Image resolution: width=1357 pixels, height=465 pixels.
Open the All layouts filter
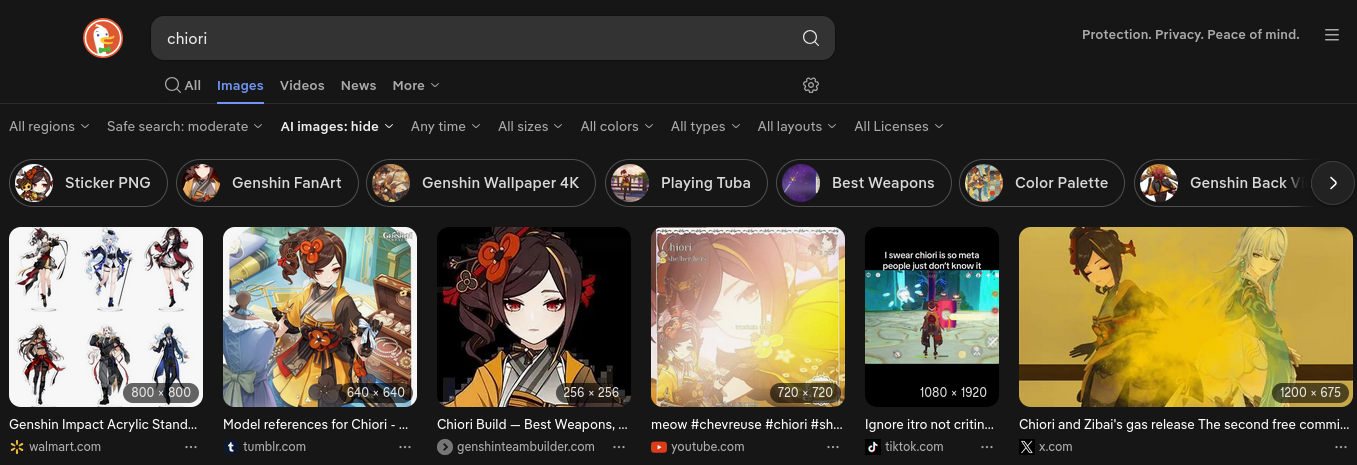[797, 126]
